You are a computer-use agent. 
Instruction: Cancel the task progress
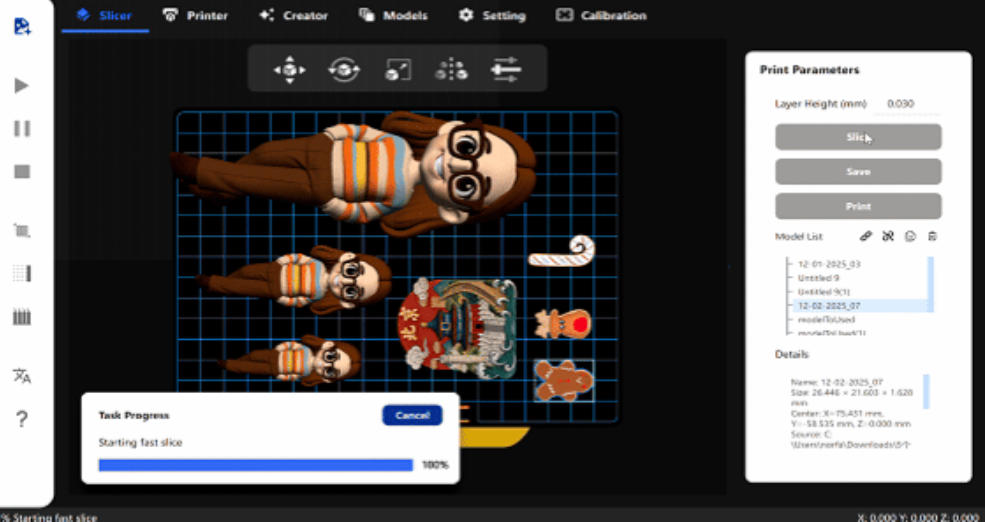tap(412, 415)
